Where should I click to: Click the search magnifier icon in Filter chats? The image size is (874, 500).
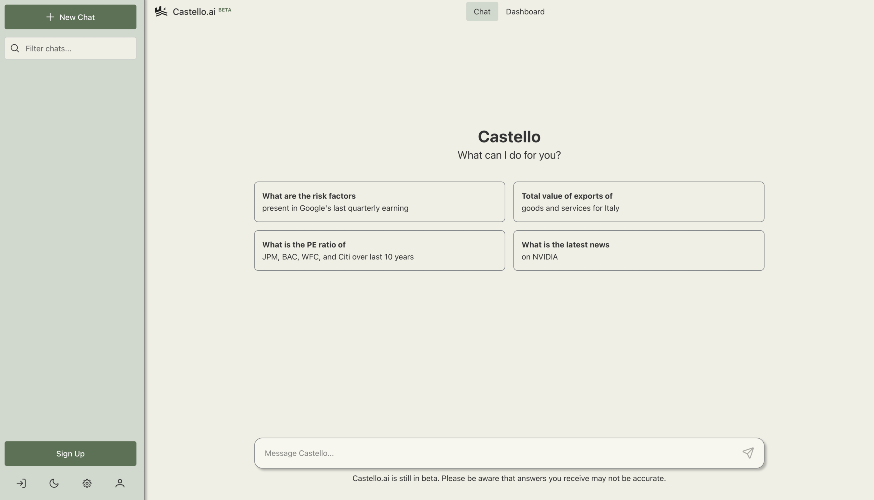pyautogui.click(x=15, y=48)
